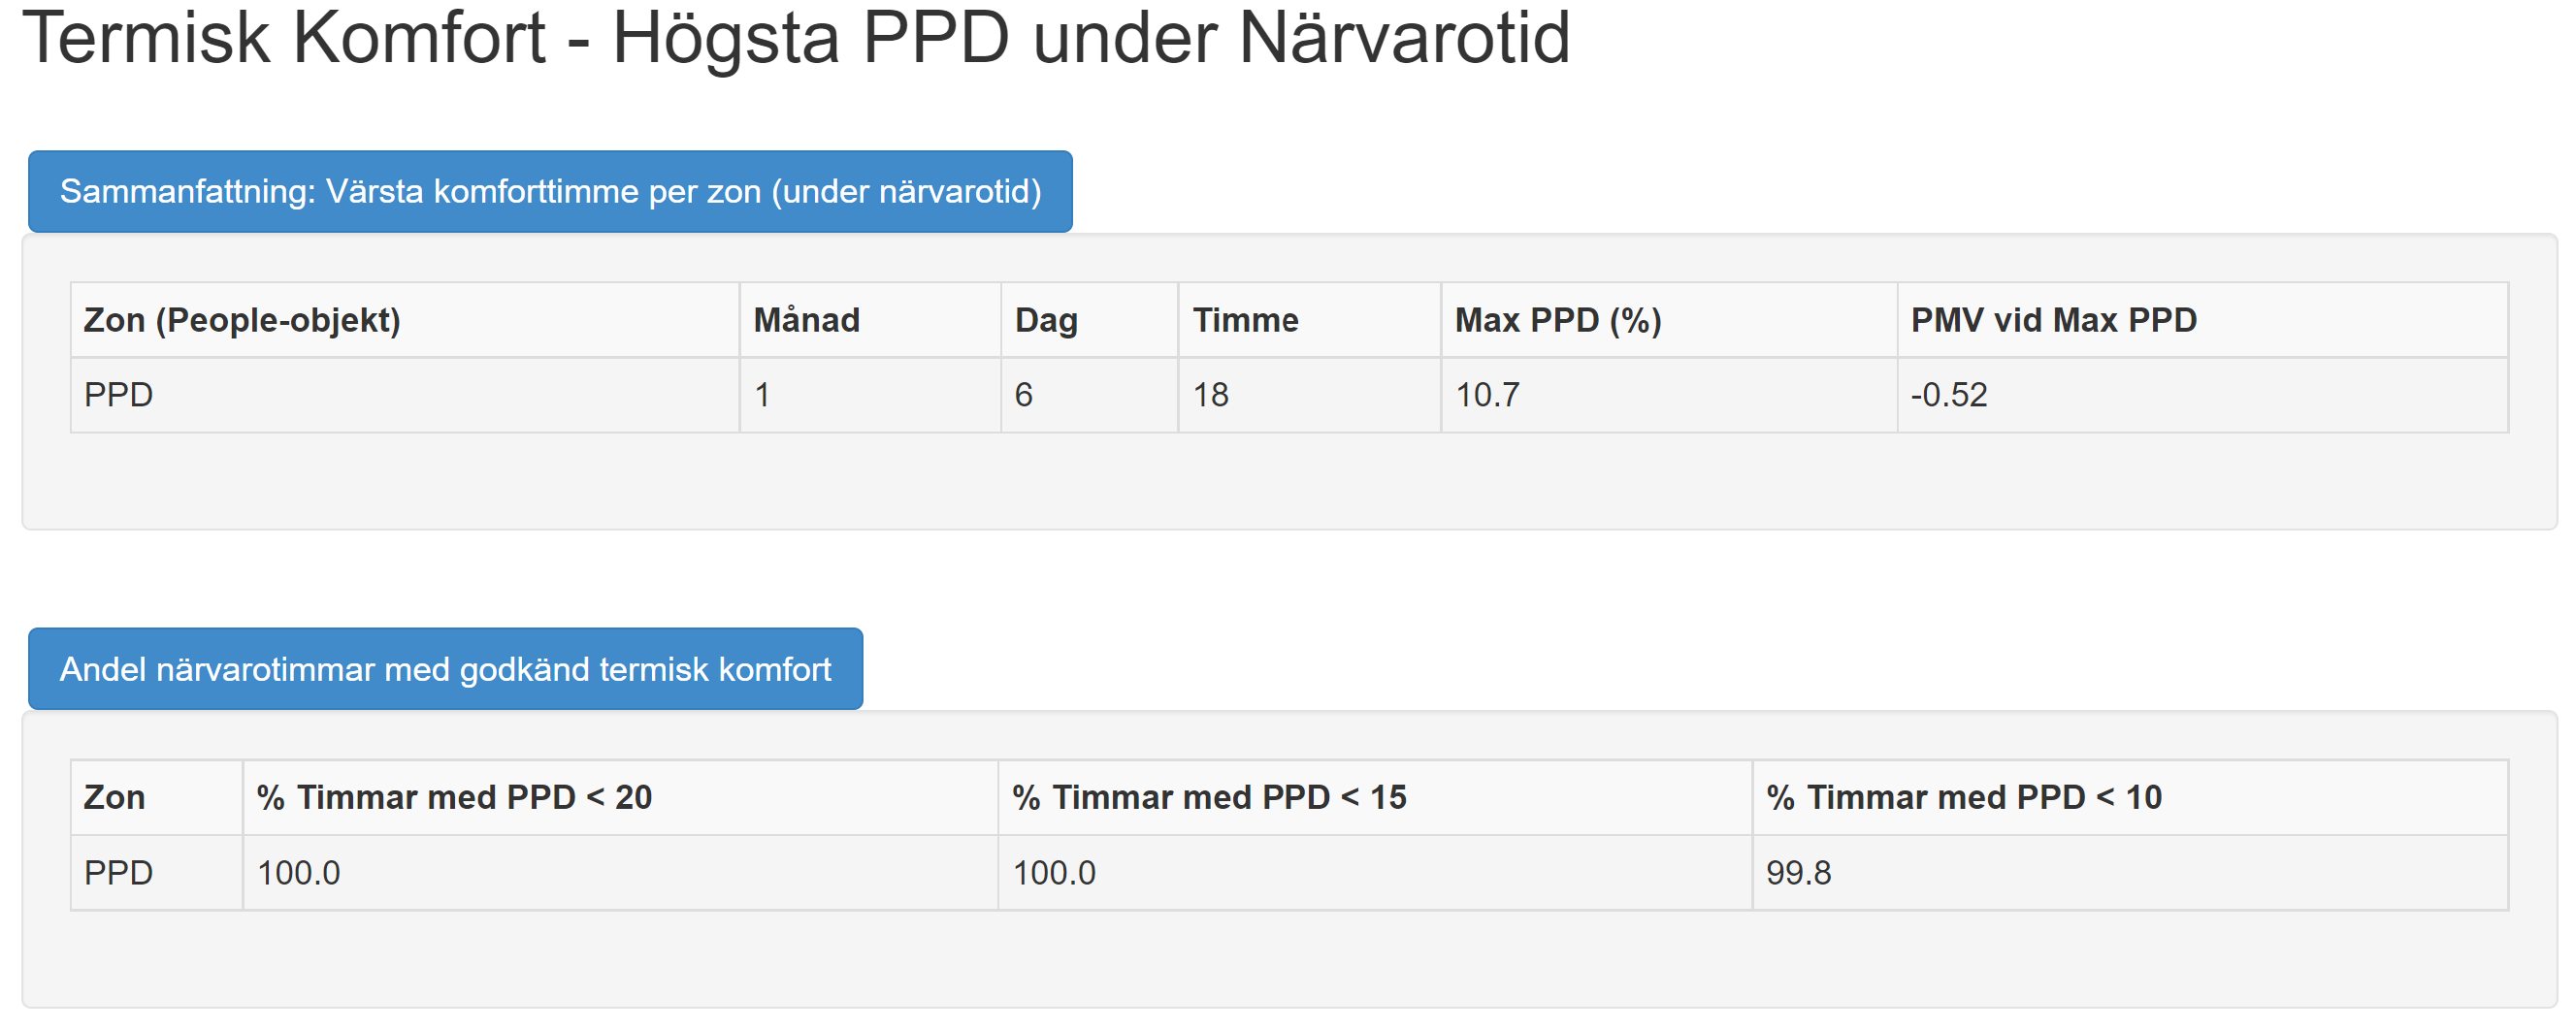Click the Timme column header
This screenshot has height=1030, width=2576.
point(1245,320)
